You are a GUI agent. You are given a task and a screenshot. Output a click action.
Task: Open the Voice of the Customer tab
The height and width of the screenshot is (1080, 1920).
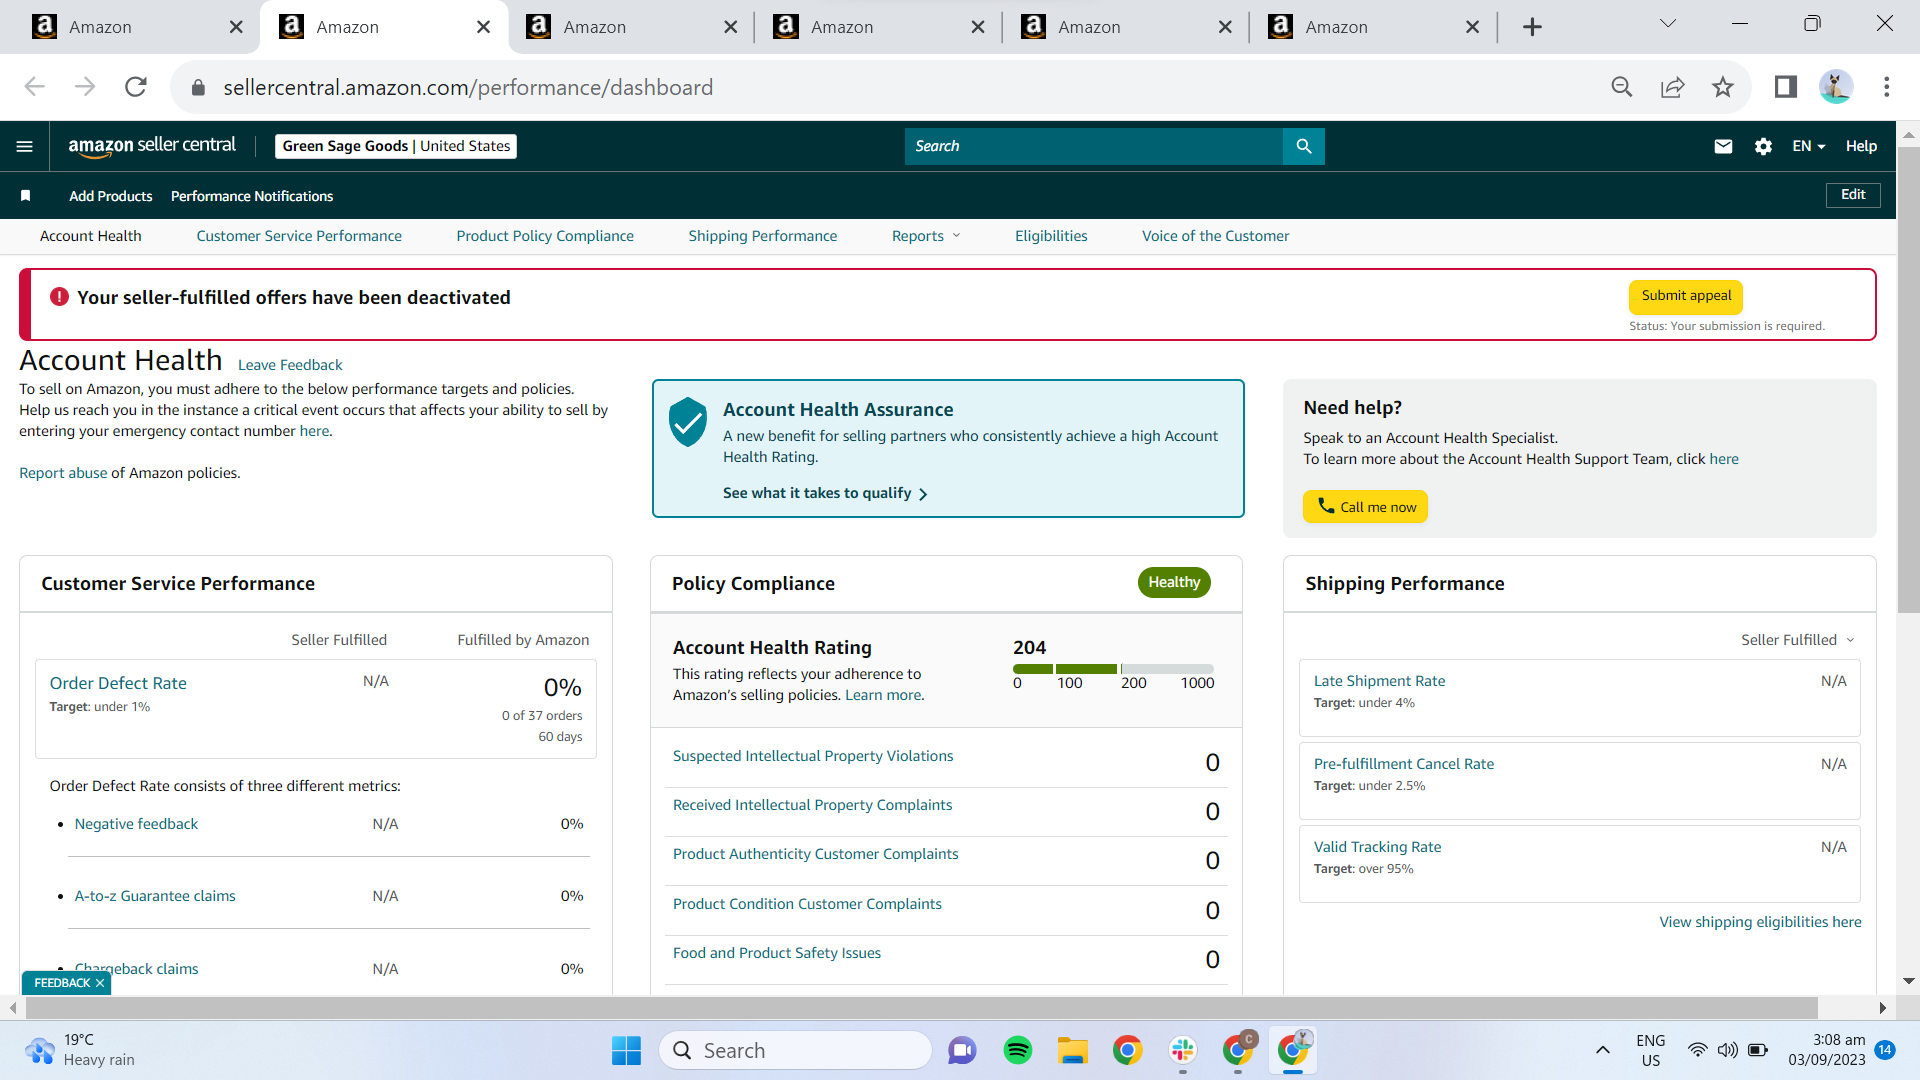click(1216, 236)
